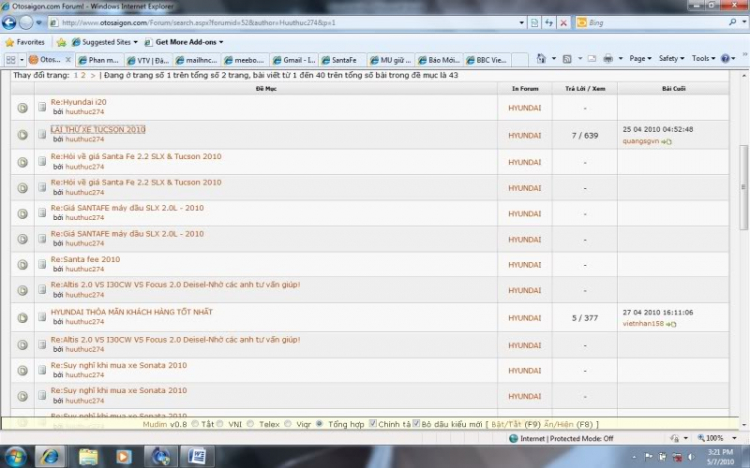Open the address bar history dropdown arrow

521,22
